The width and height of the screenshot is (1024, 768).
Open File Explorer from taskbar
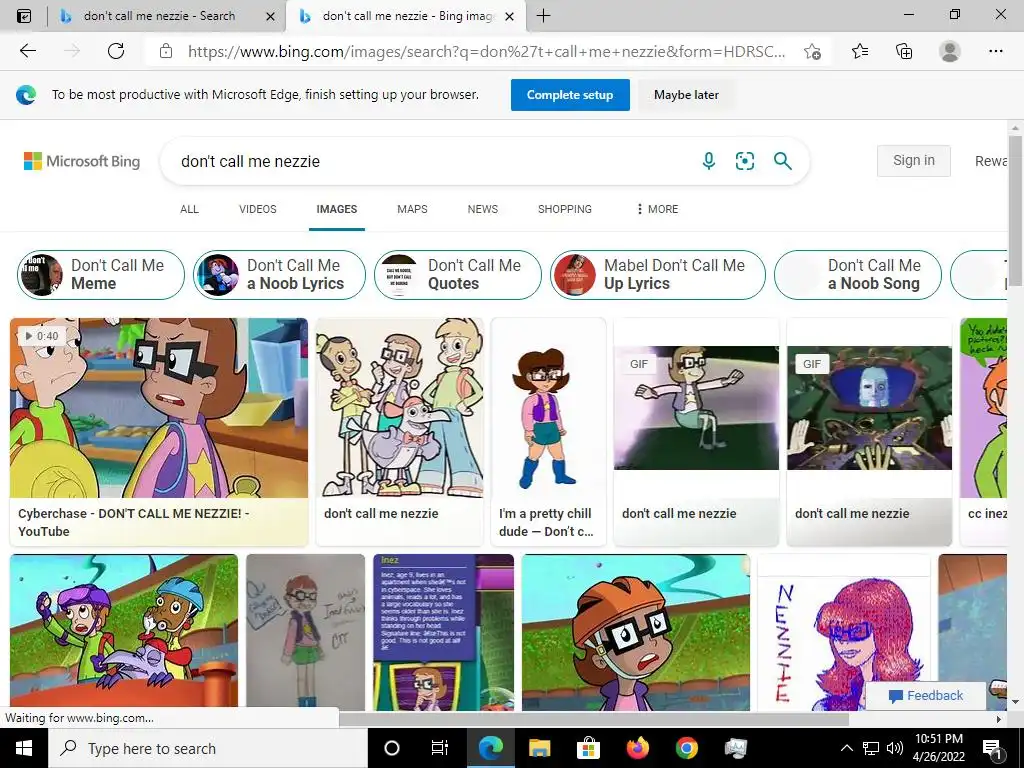(539, 748)
